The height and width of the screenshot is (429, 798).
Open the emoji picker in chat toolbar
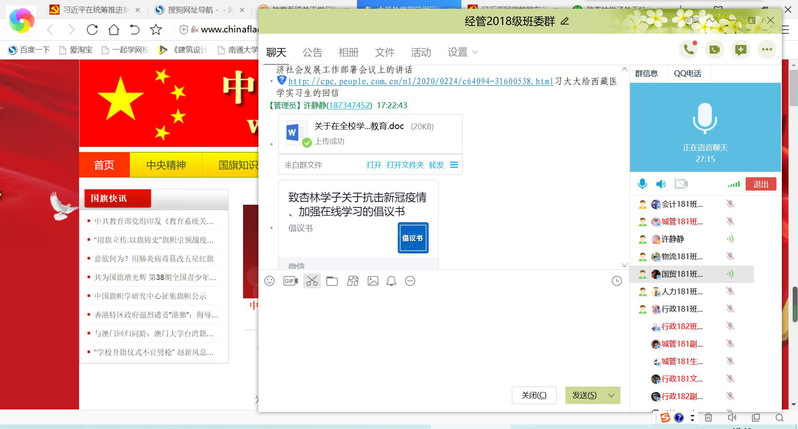pos(269,281)
